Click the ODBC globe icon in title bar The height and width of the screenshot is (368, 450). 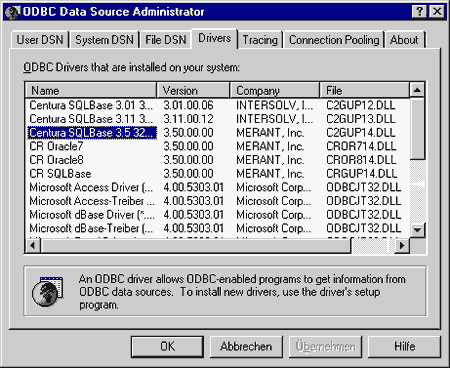tap(13, 12)
